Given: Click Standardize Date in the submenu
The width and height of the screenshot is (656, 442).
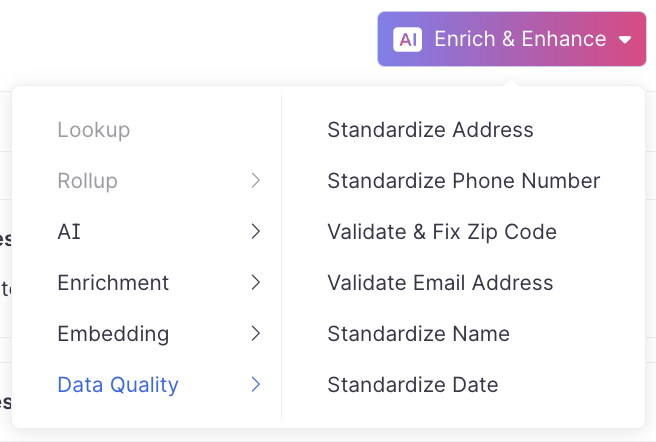Looking at the screenshot, I should (x=412, y=385).
